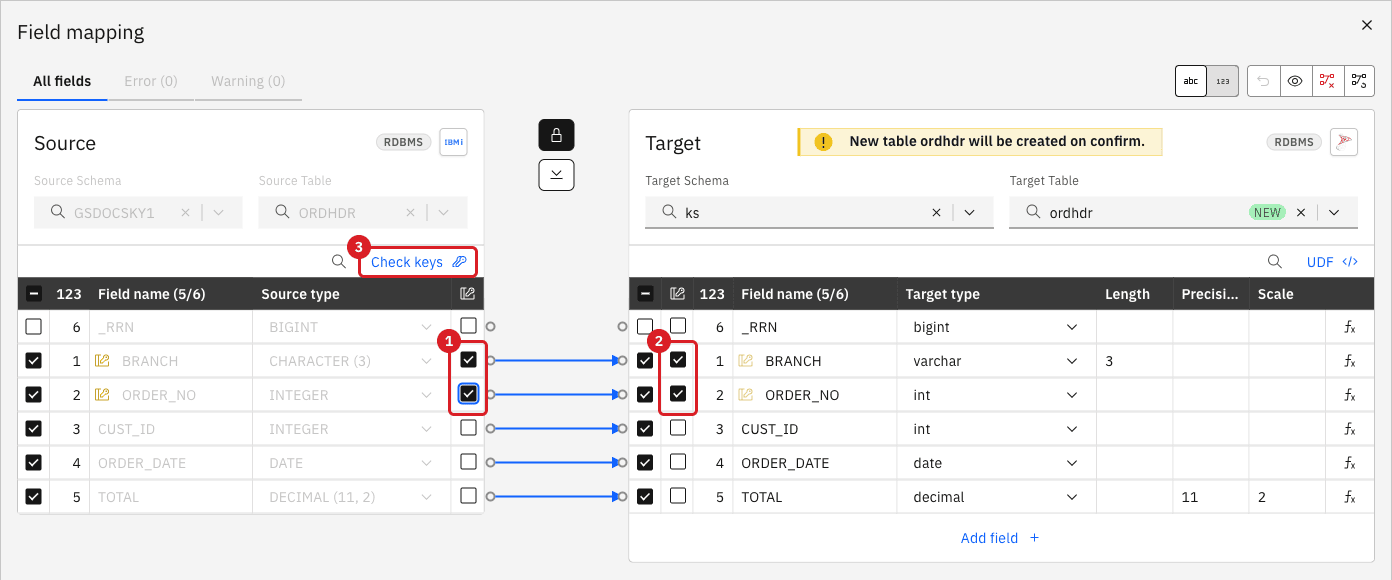Toggle target select-all header checkbox
The width and height of the screenshot is (1392, 580).
point(645,294)
